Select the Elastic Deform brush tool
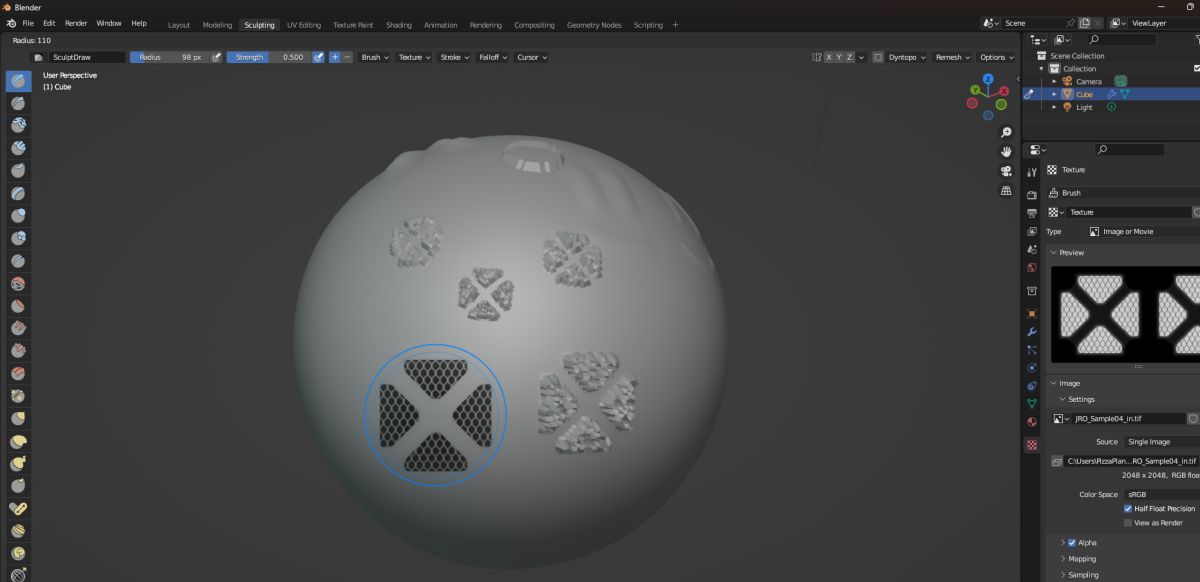The image size is (1200, 582). 18,442
